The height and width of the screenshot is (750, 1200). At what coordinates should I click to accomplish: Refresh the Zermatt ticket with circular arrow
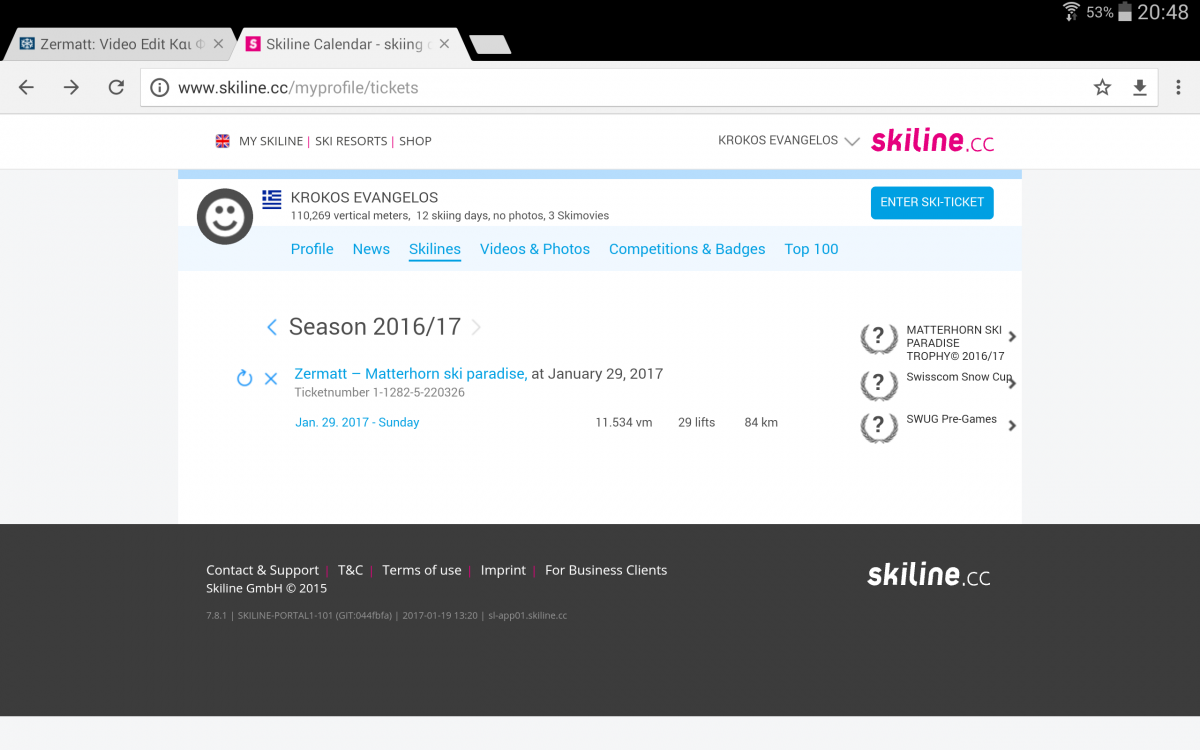(244, 378)
